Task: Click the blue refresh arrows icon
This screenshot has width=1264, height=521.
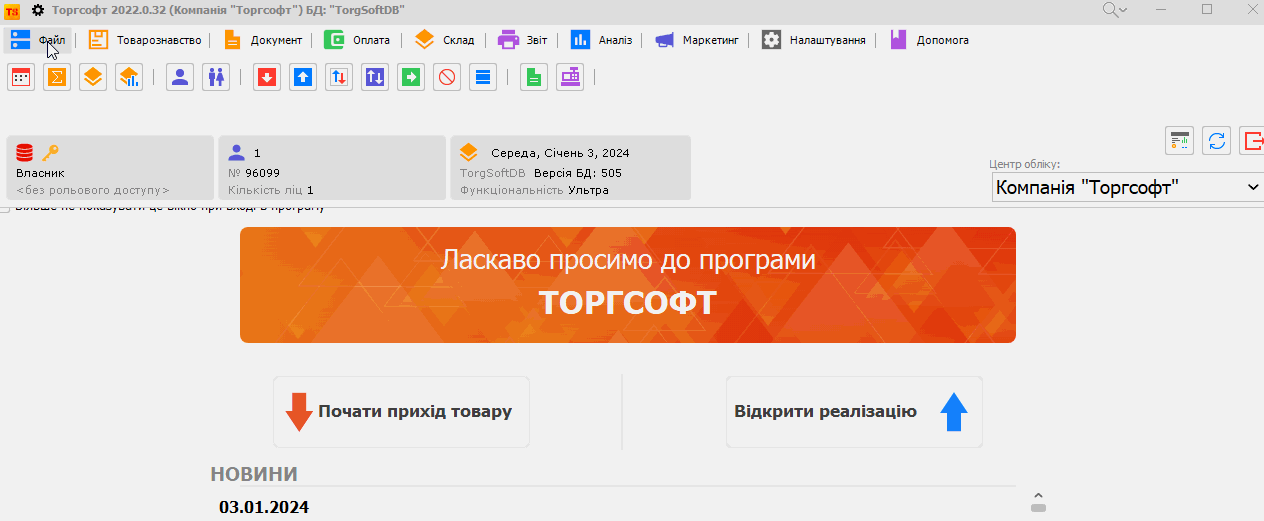Action: pyautogui.click(x=1216, y=141)
